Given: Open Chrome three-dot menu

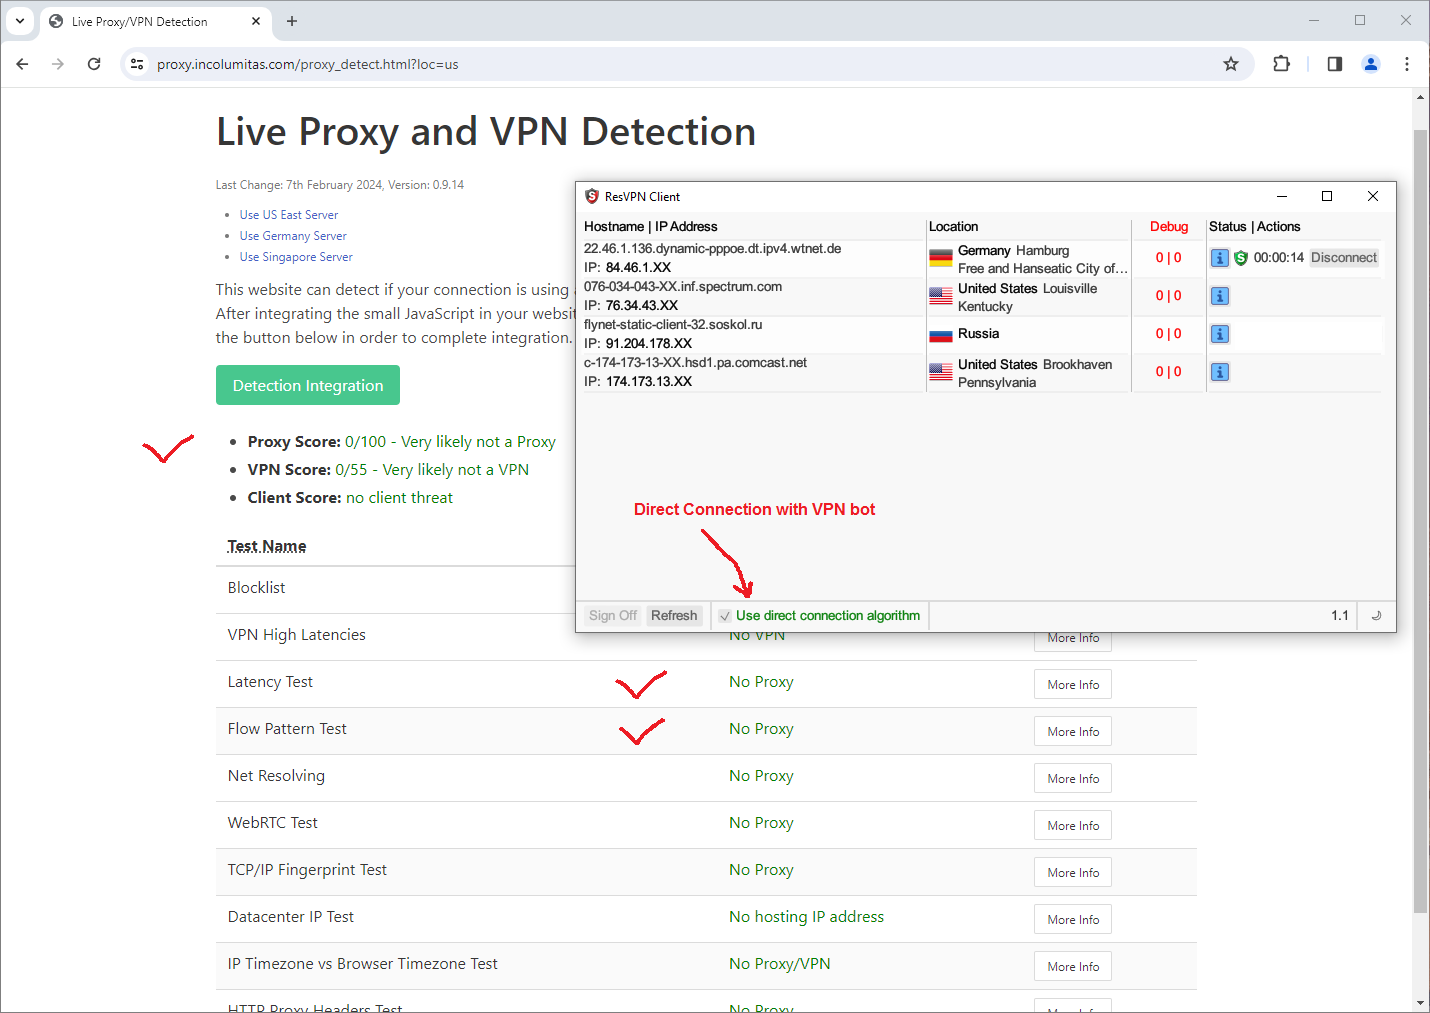Looking at the screenshot, I should coord(1407,64).
